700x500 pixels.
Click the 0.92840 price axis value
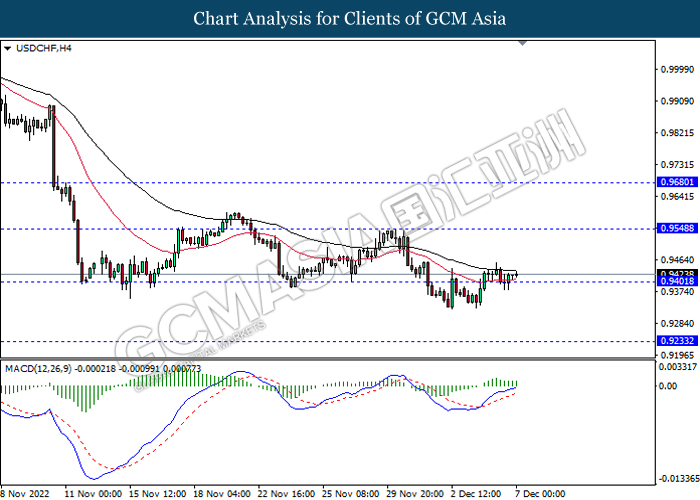tap(677, 323)
